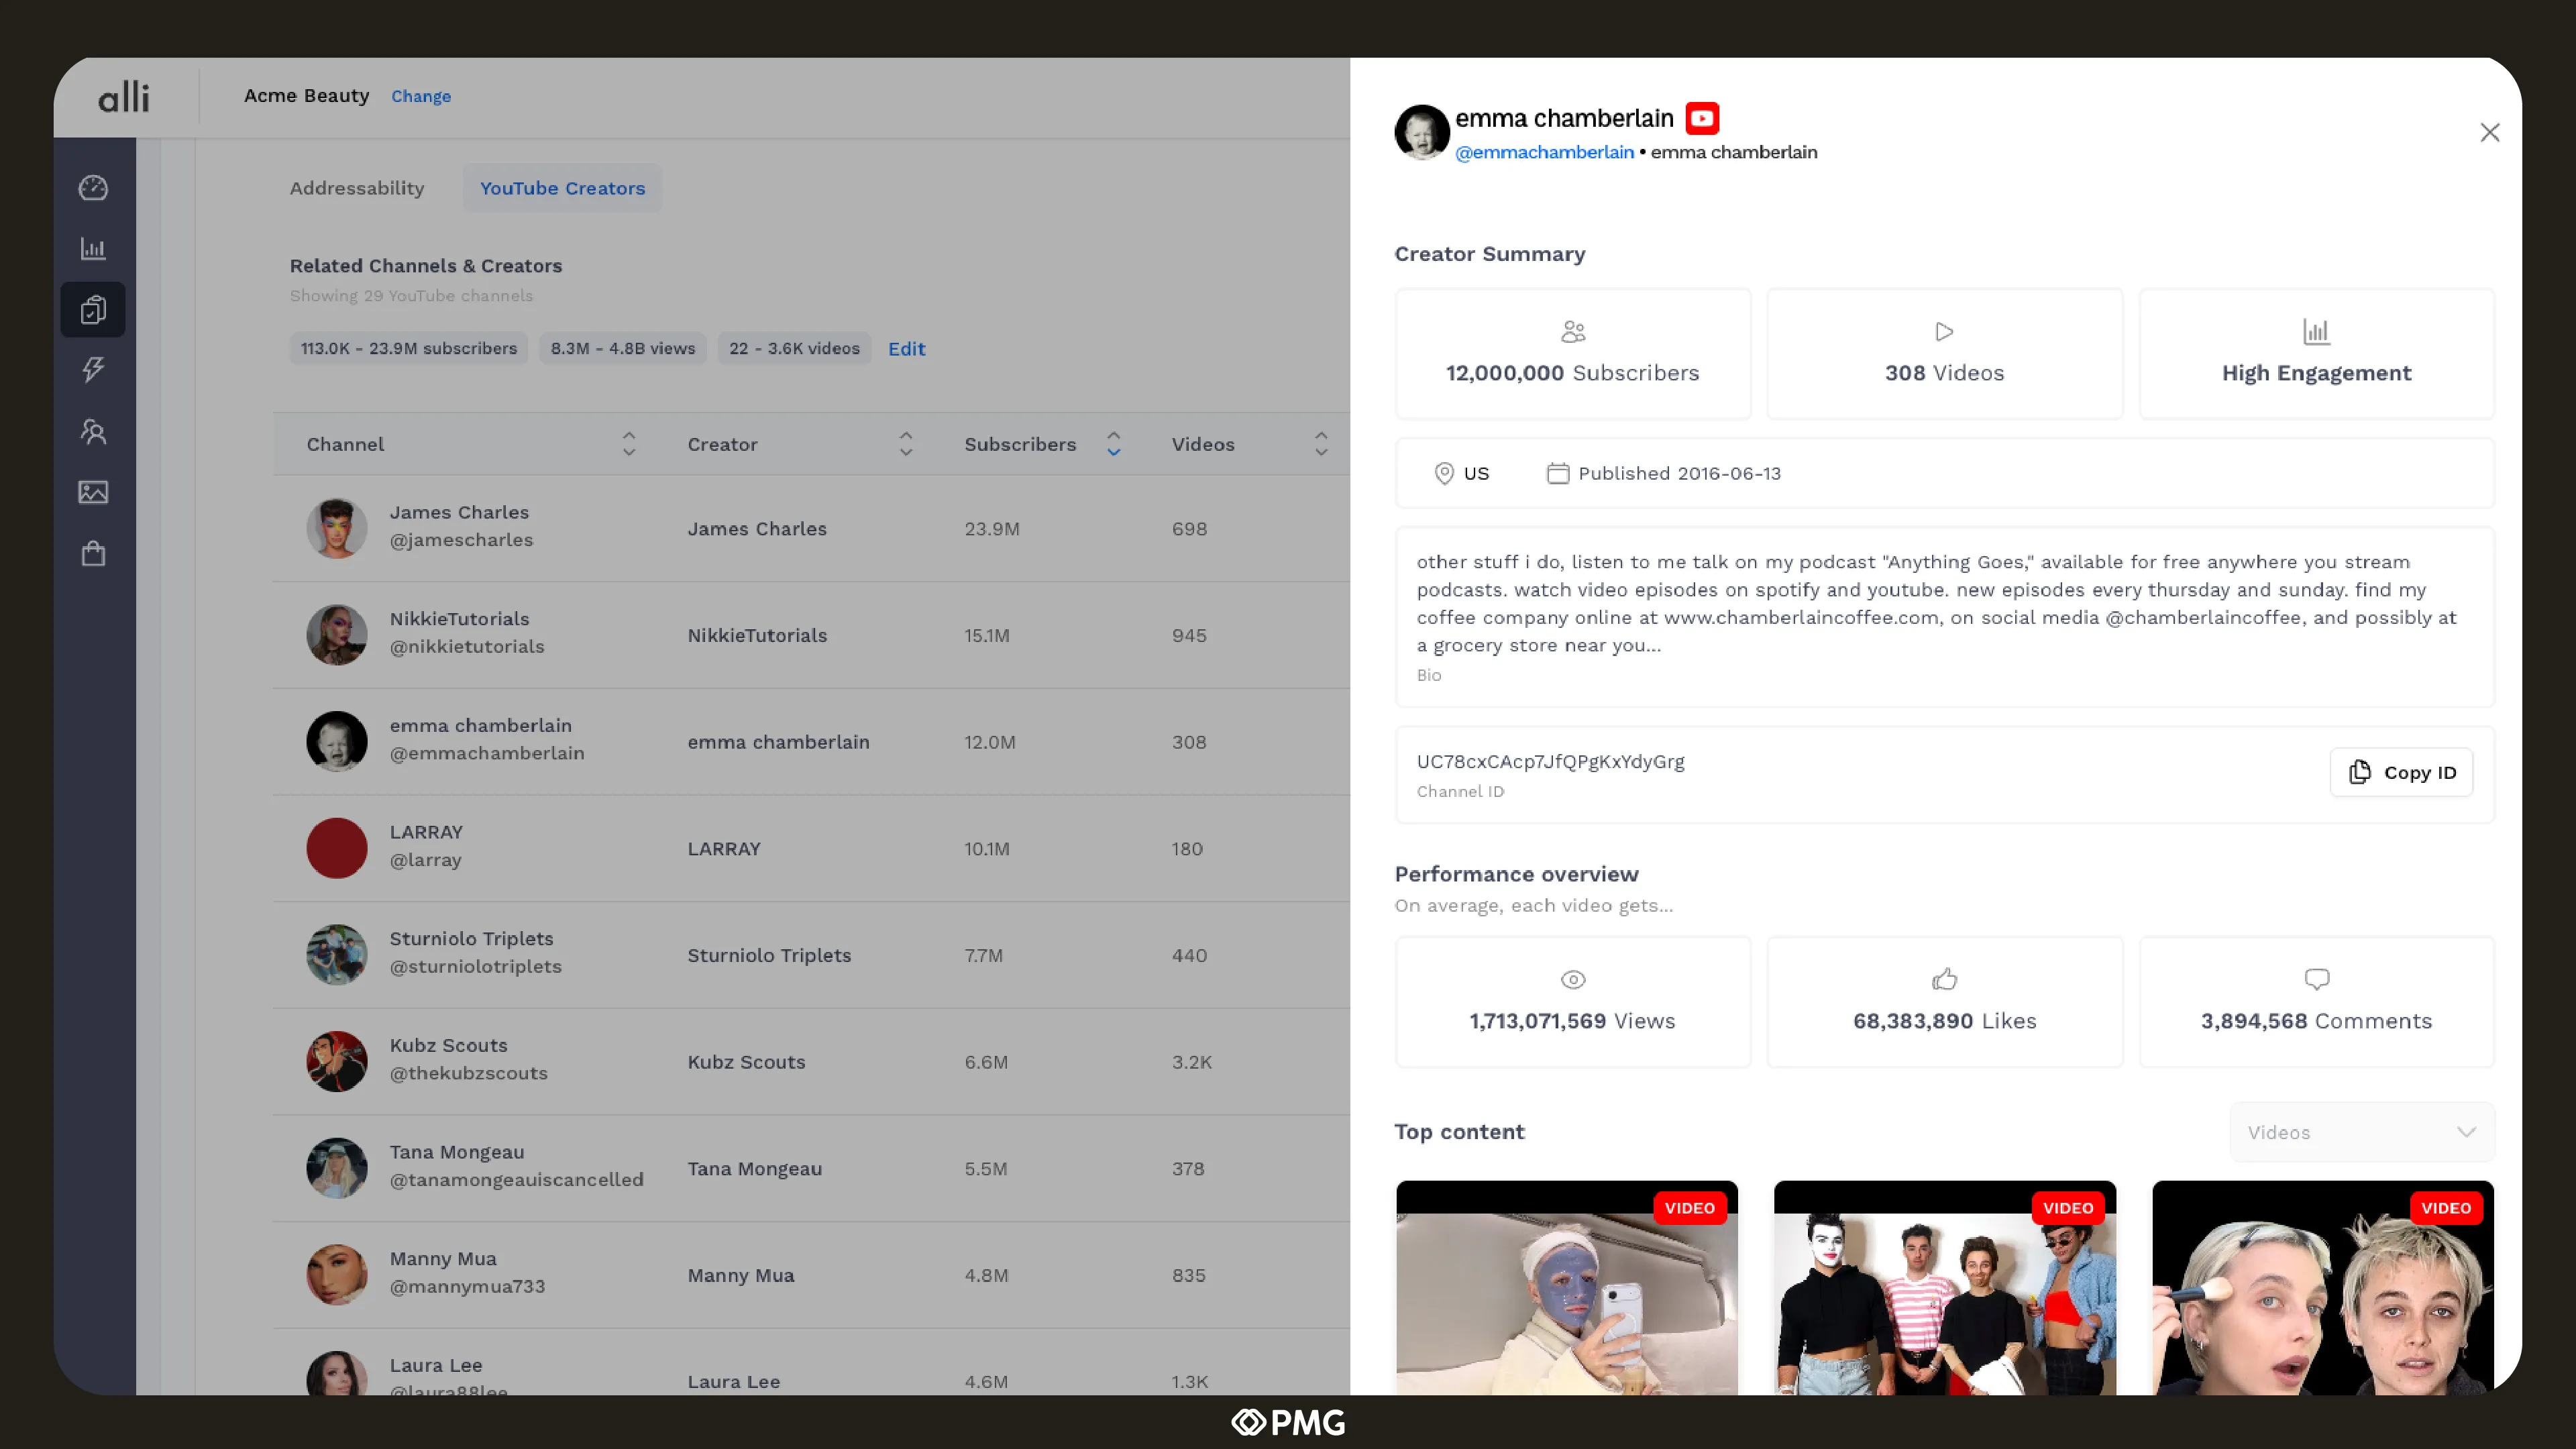The image size is (2576, 1449).
Task: Select the clipboard checklist sidebar icon
Action: point(93,310)
